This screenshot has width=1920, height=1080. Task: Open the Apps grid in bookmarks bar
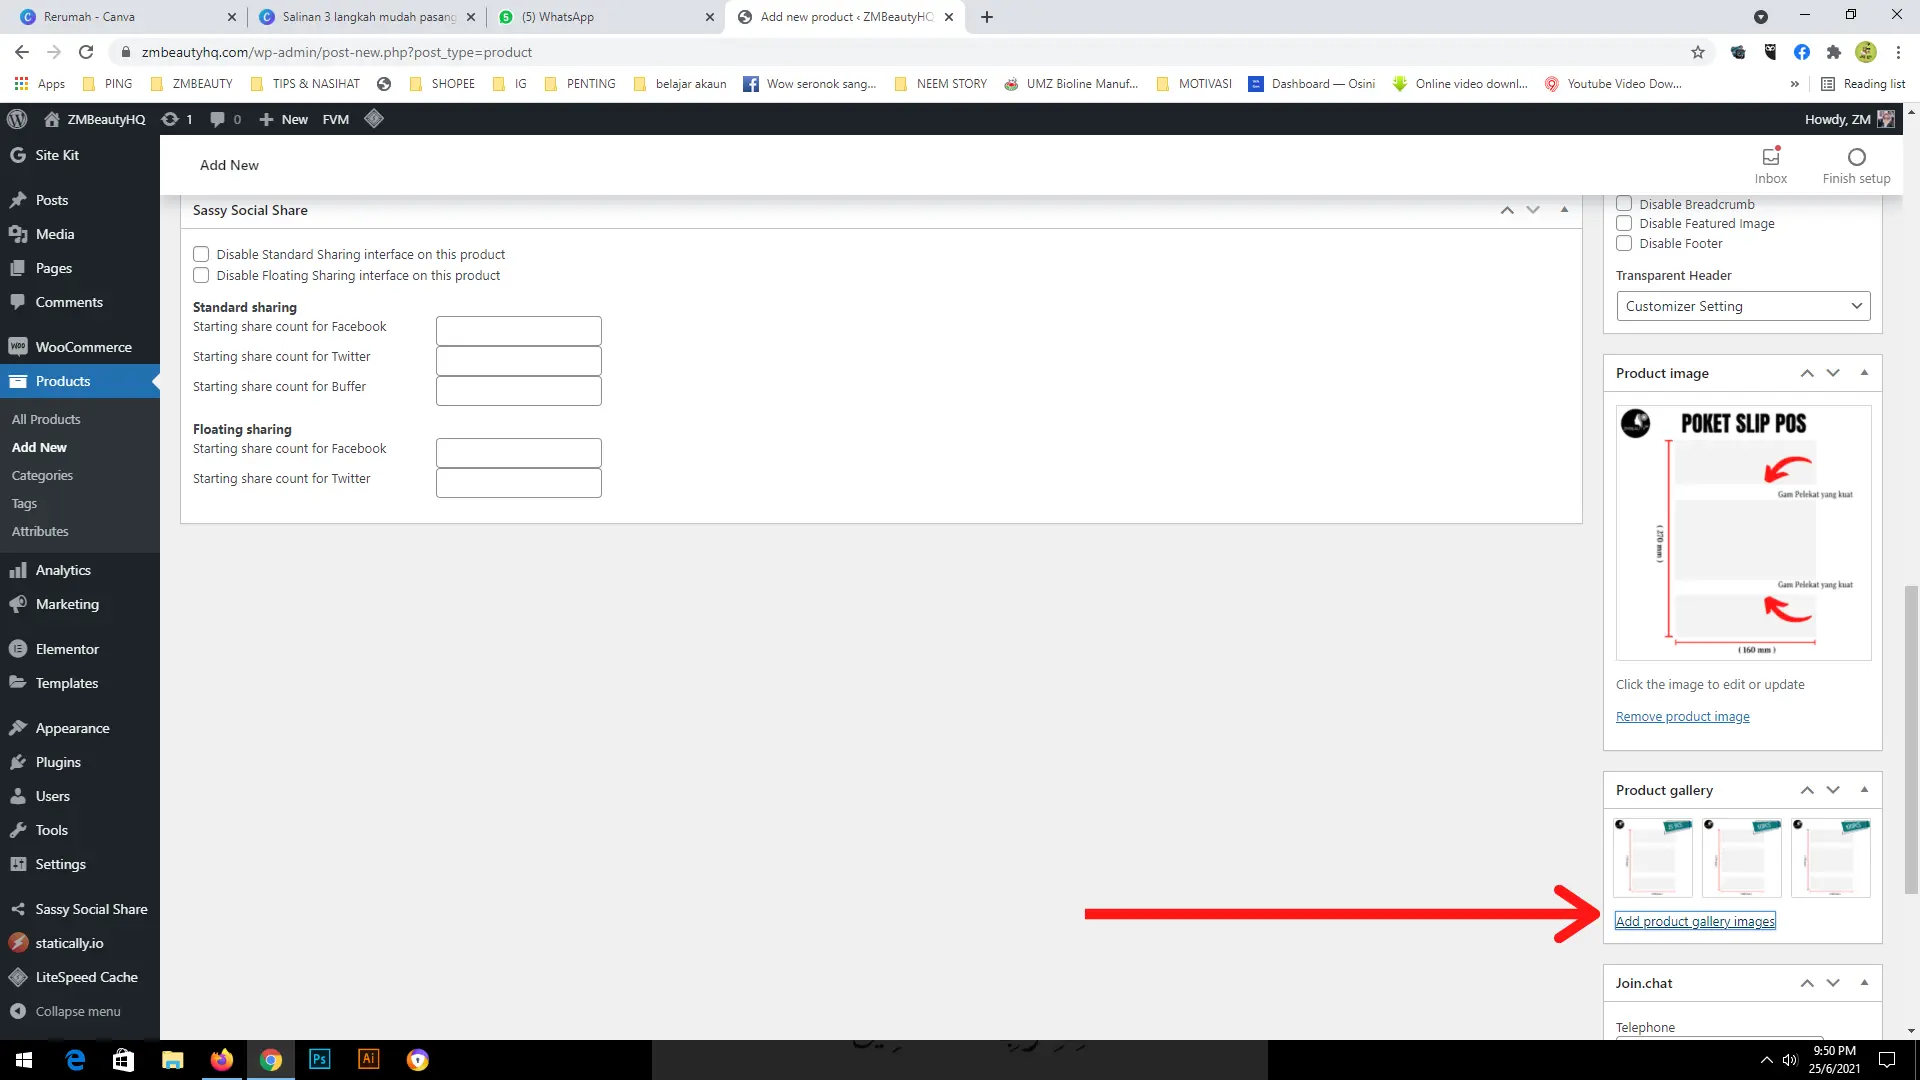point(40,84)
